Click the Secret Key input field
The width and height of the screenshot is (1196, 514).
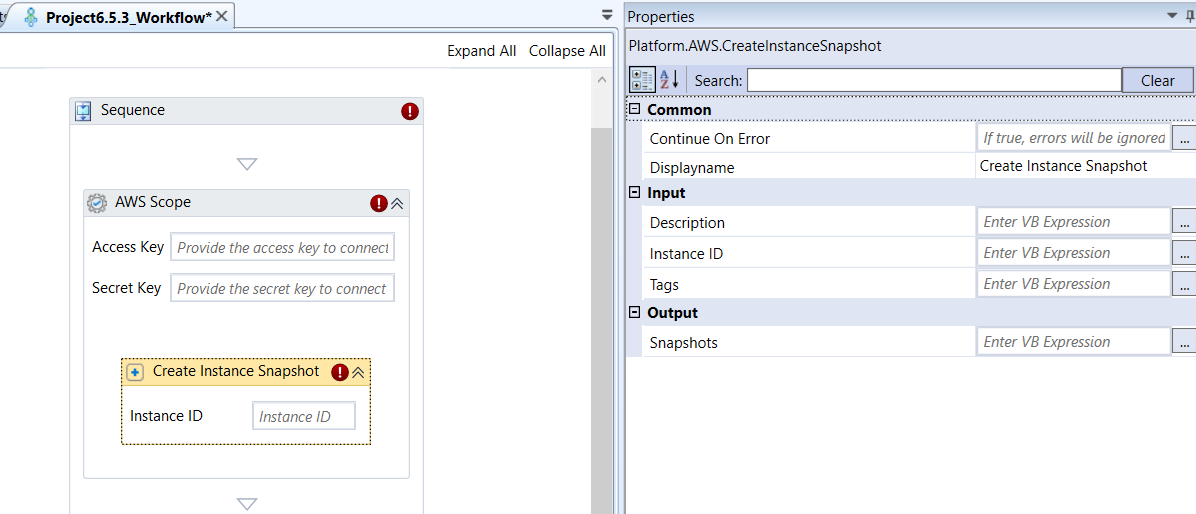click(x=282, y=289)
